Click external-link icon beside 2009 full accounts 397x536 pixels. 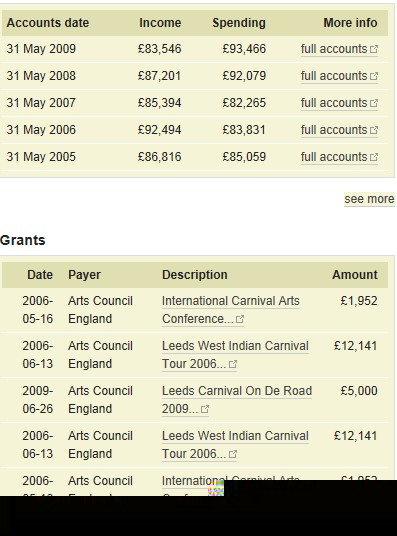coord(374,49)
